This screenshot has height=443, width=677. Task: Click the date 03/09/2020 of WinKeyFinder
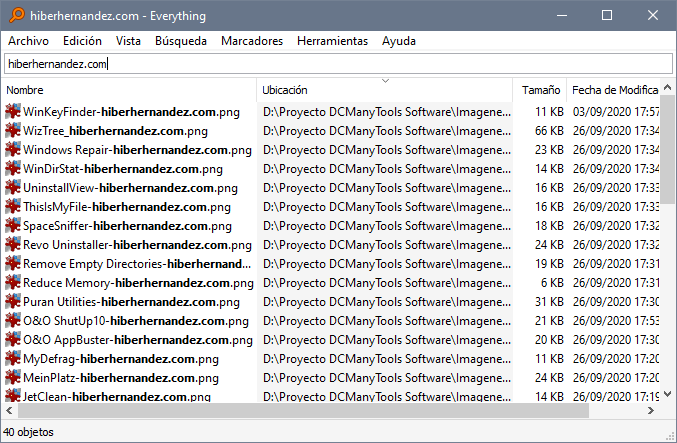click(x=616, y=112)
